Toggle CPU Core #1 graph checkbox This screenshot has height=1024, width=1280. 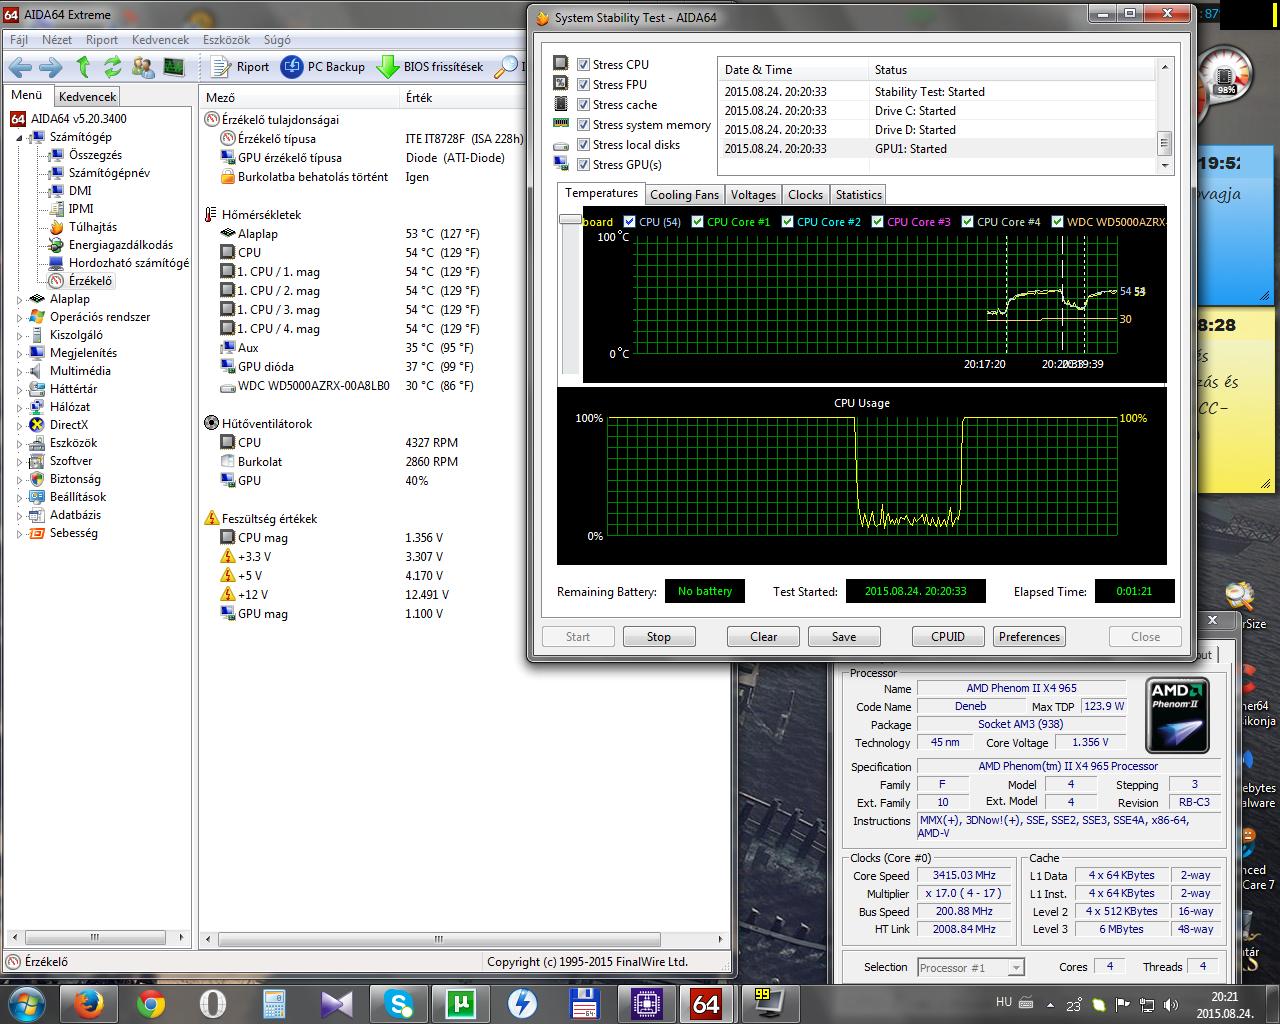(697, 222)
